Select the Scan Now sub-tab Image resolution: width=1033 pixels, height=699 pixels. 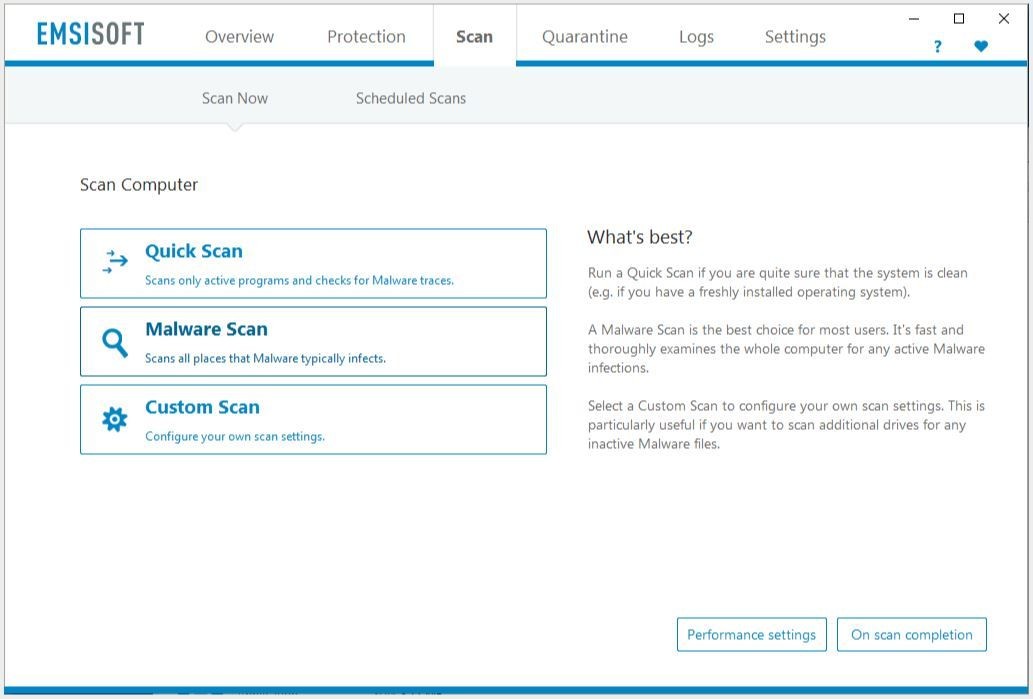(235, 98)
